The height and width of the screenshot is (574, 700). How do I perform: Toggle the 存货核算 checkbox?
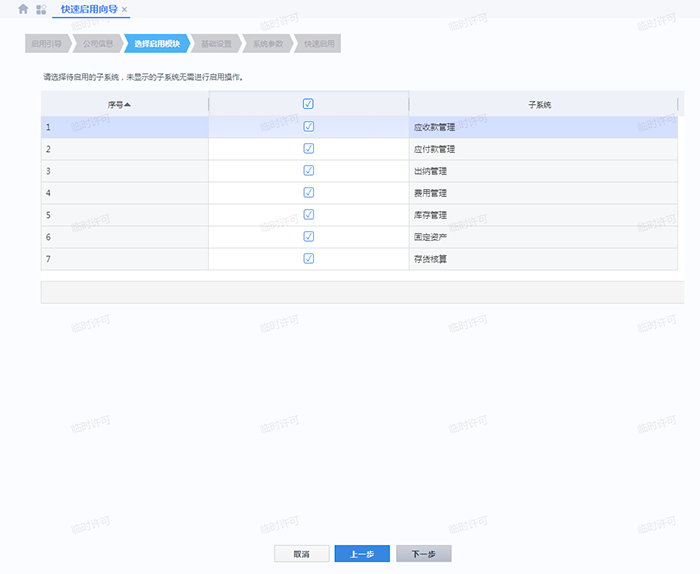tap(308, 259)
